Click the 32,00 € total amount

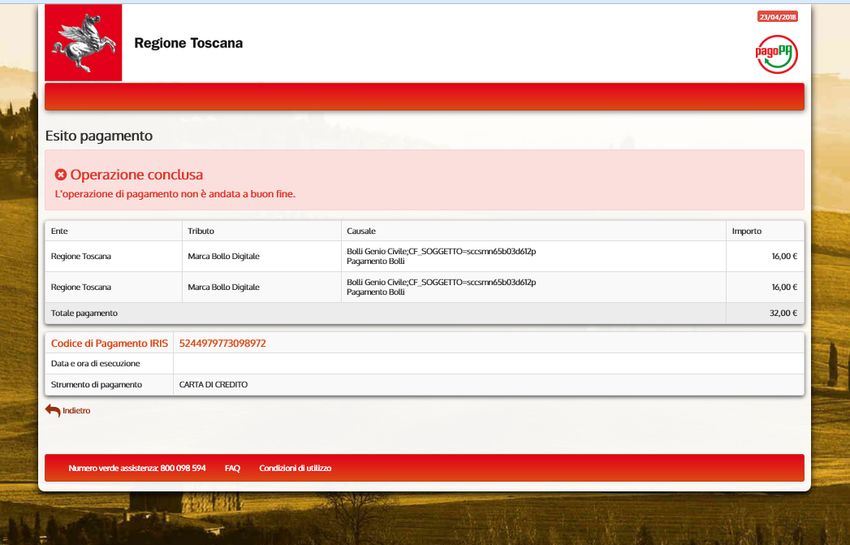783,313
